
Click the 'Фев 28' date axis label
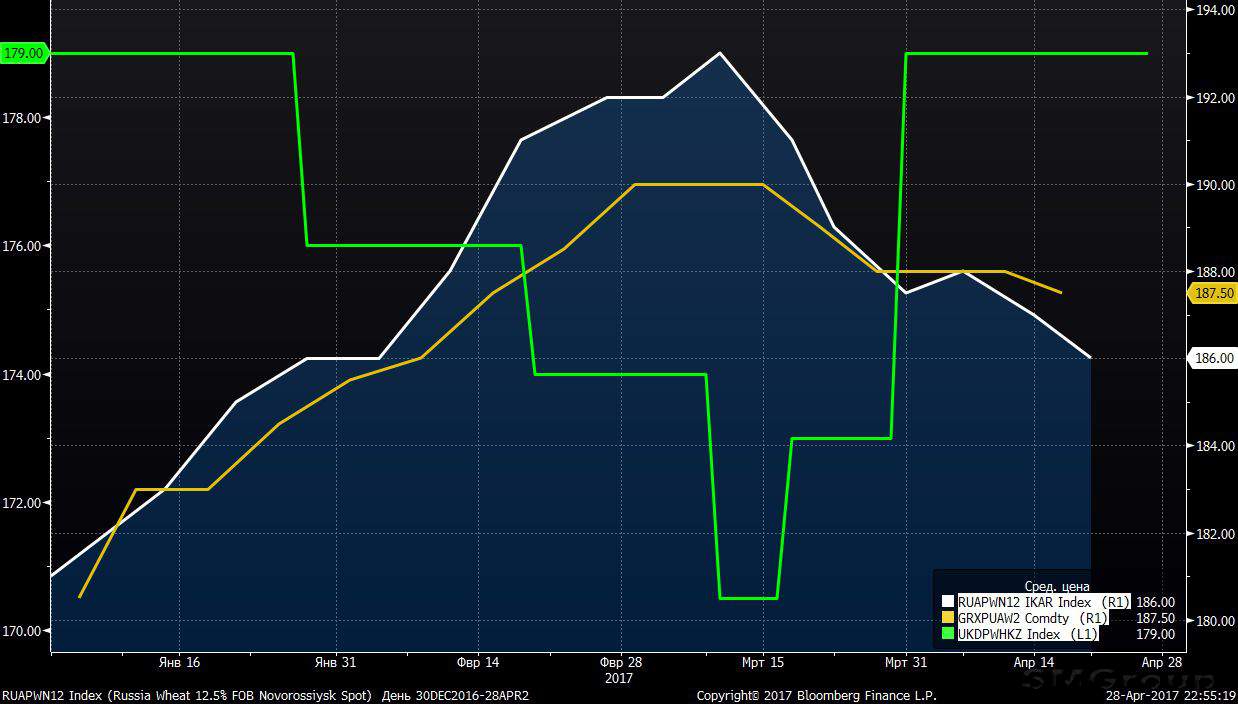point(621,663)
